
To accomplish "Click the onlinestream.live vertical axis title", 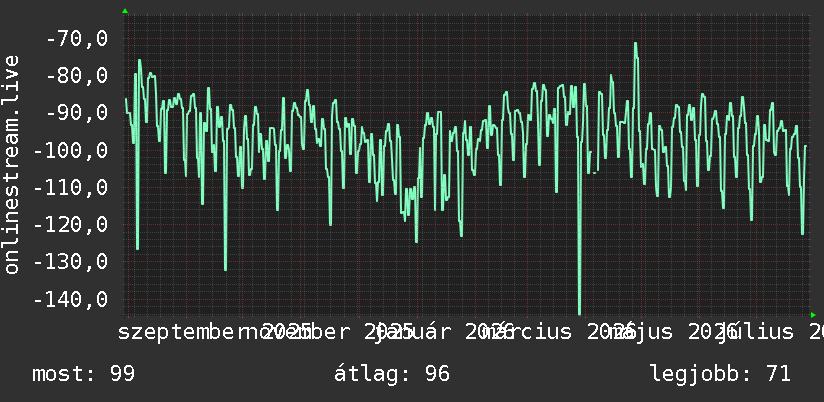I will [x=11, y=164].
